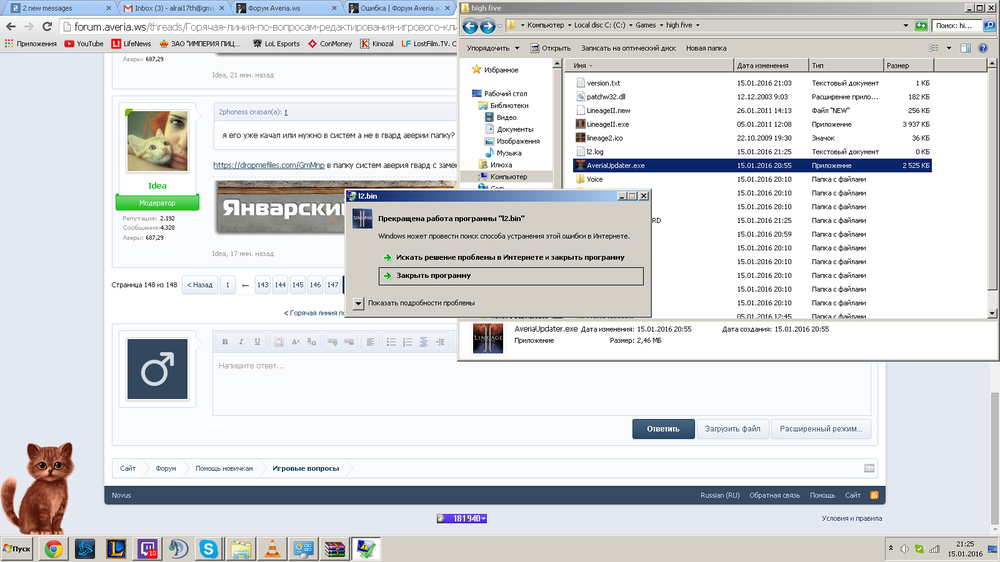Open Skype from the taskbar

tap(209, 548)
